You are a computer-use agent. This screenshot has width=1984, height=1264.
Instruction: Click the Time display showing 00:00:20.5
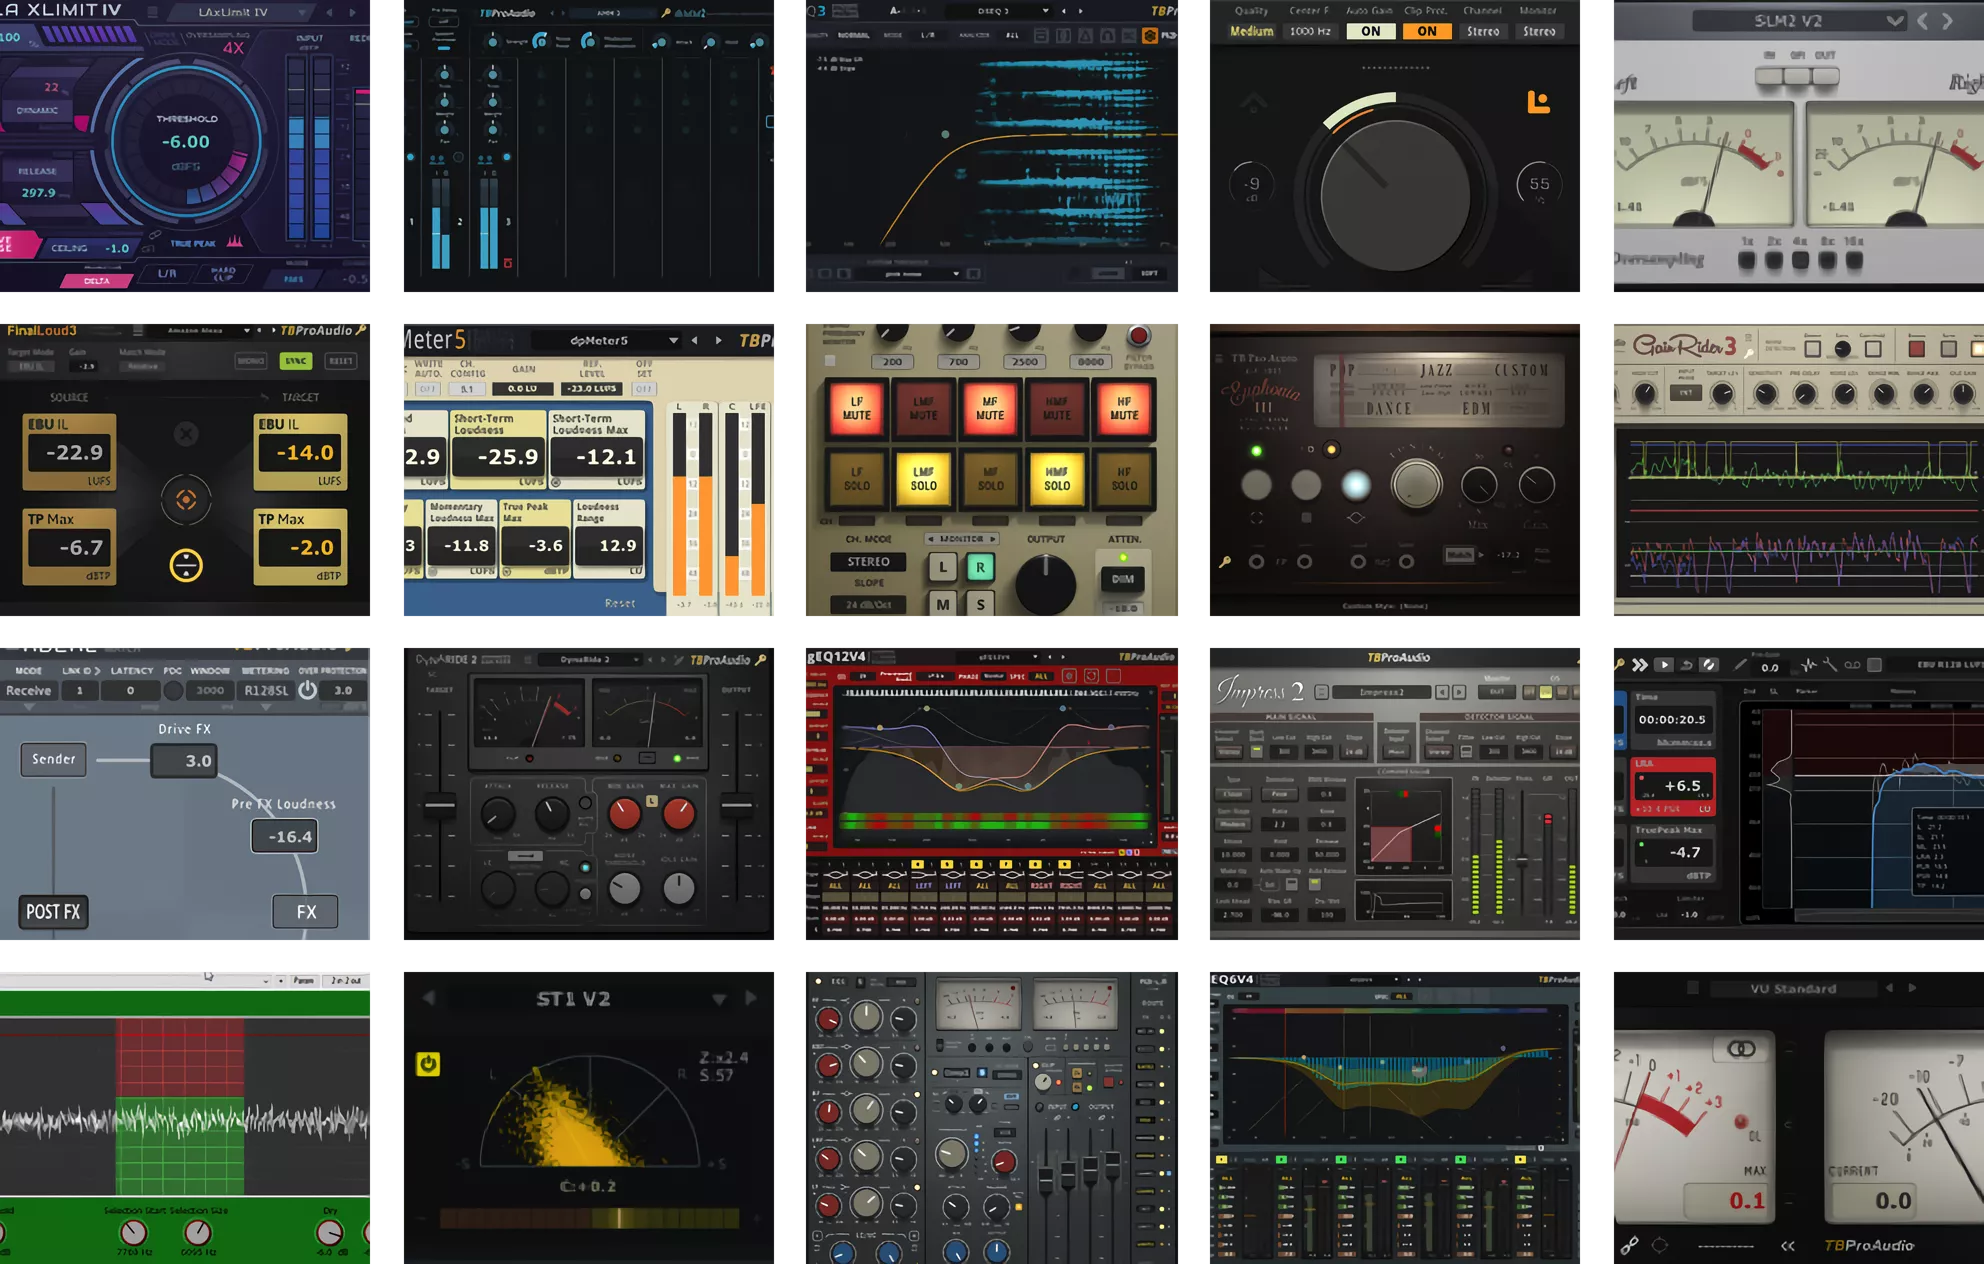point(1672,719)
